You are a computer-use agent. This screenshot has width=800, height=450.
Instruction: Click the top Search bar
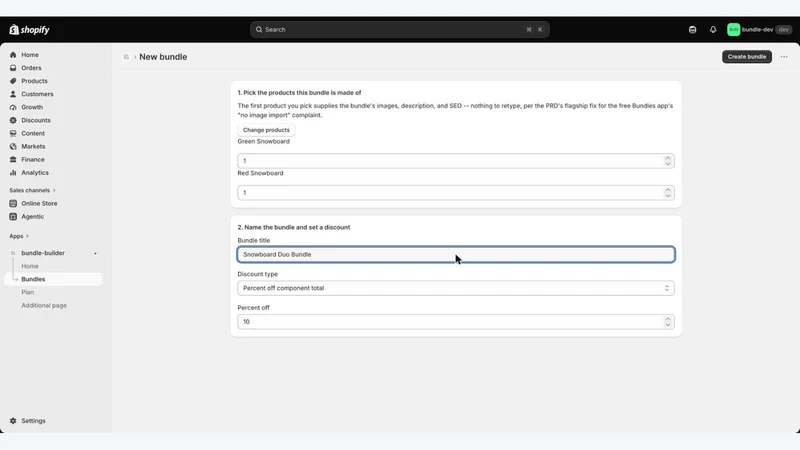pyautogui.click(x=399, y=30)
